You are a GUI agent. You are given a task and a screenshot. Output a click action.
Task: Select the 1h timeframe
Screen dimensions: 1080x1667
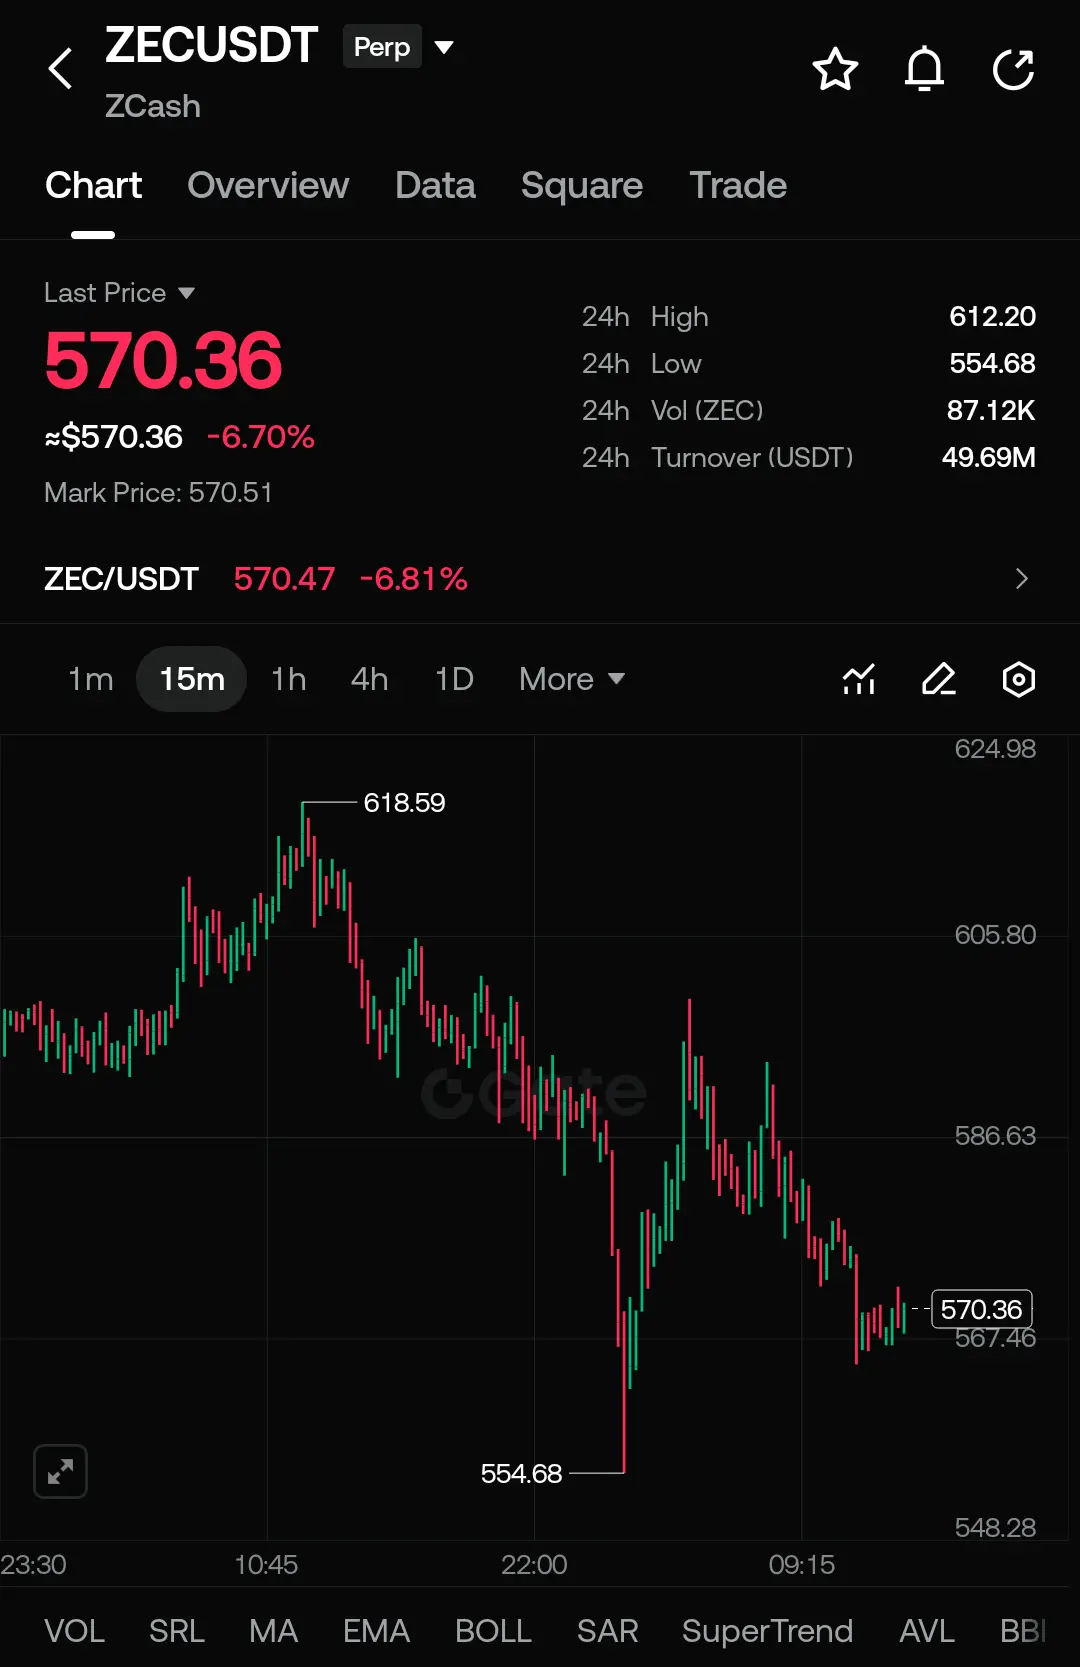coord(289,680)
